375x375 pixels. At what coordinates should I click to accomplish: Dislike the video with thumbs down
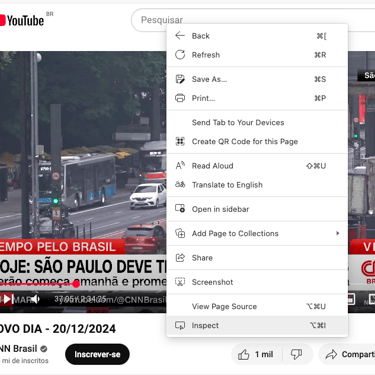(x=296, y=354)
